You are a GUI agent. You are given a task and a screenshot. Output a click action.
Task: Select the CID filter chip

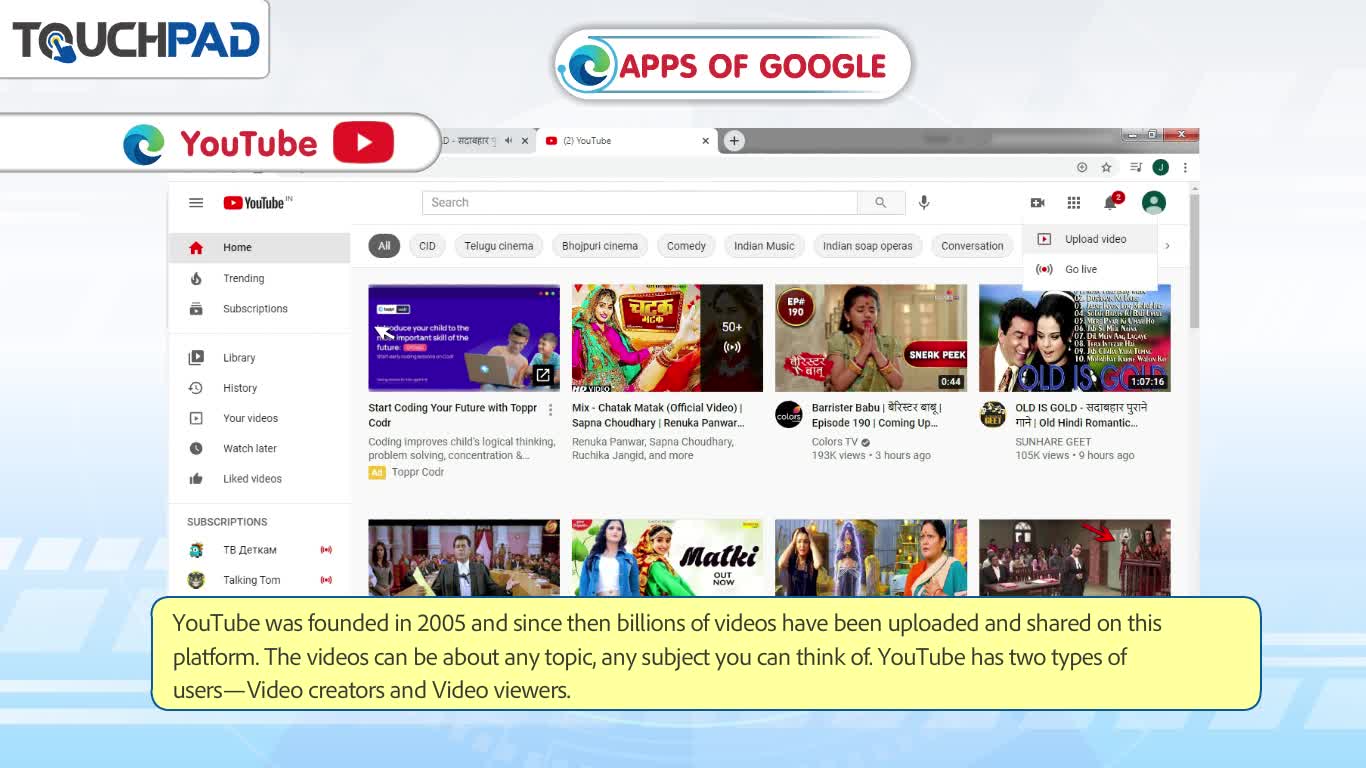[x=427, y=246]
